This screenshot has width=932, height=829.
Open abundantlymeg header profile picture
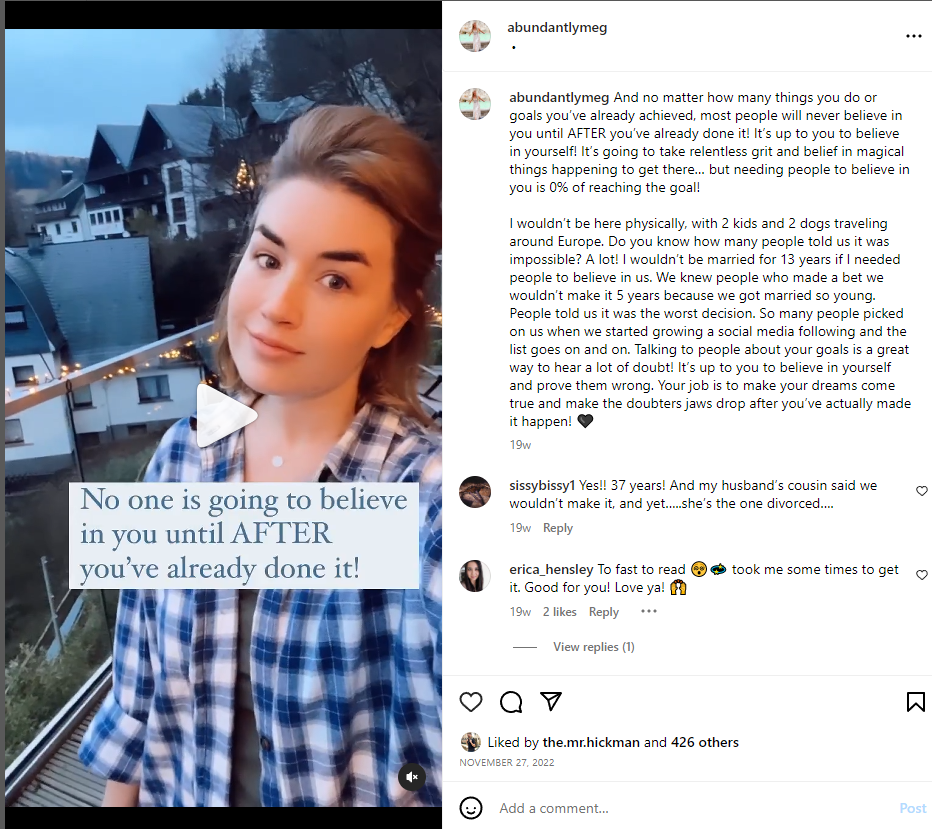coord(475,36)
